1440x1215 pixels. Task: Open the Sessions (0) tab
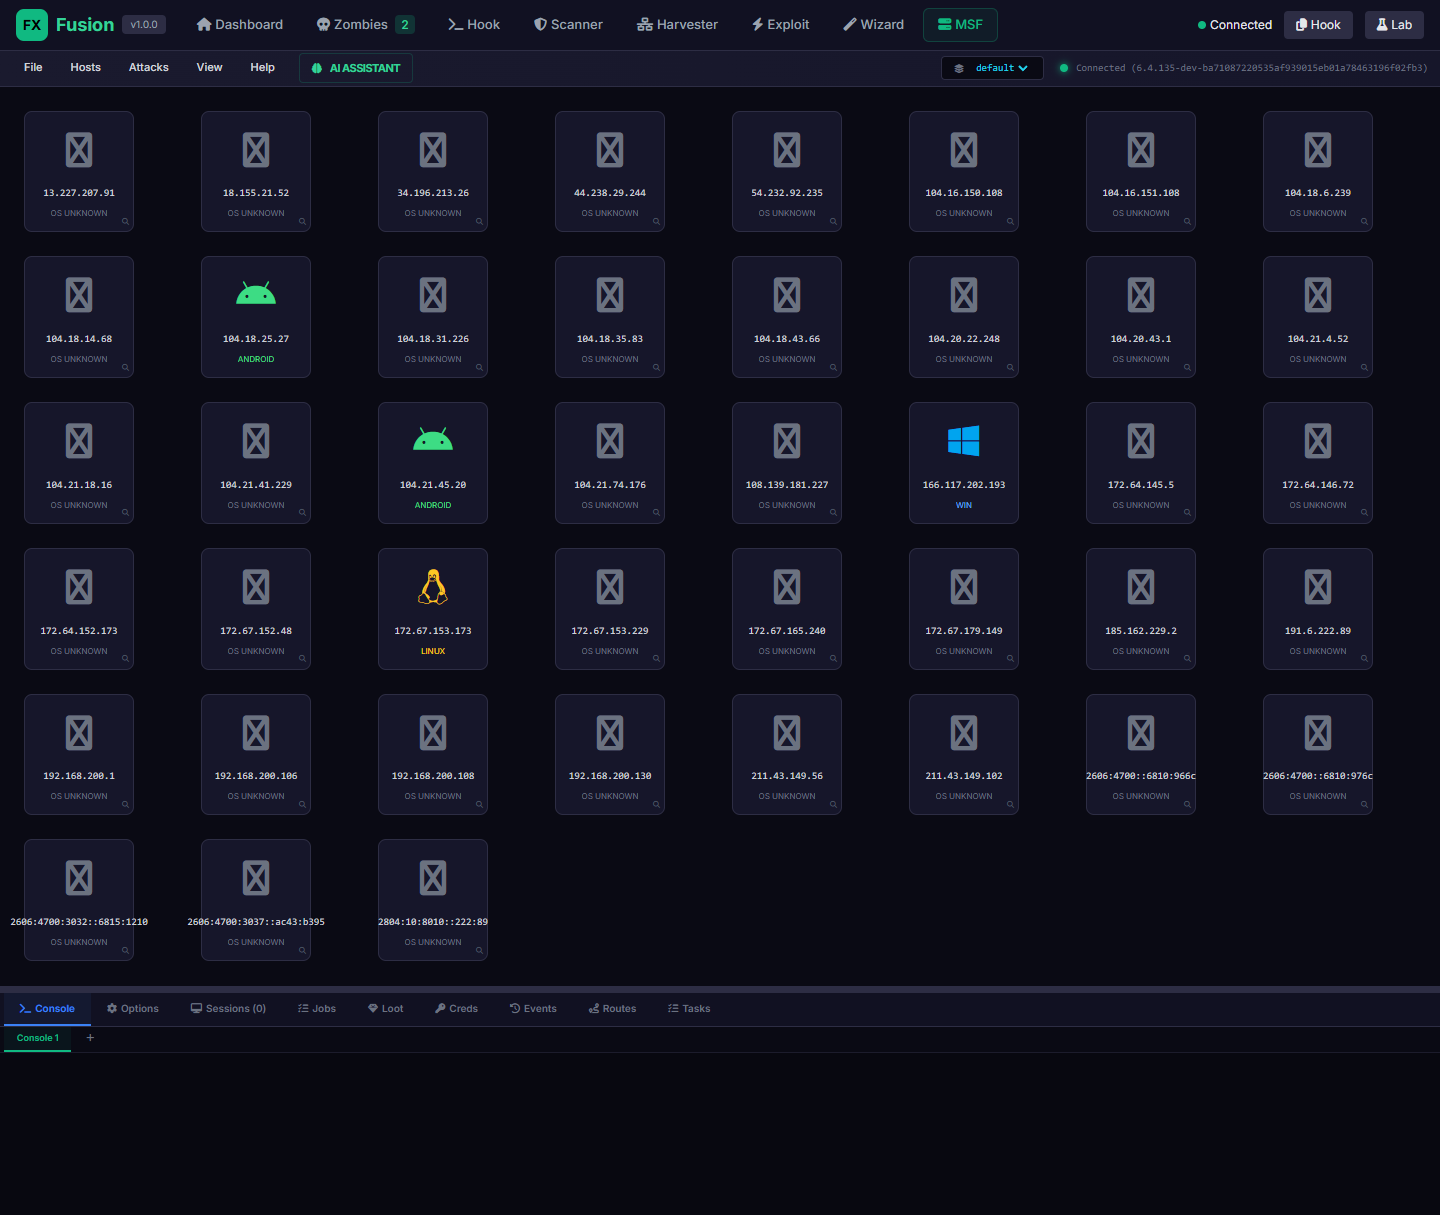pos(228,1009)
